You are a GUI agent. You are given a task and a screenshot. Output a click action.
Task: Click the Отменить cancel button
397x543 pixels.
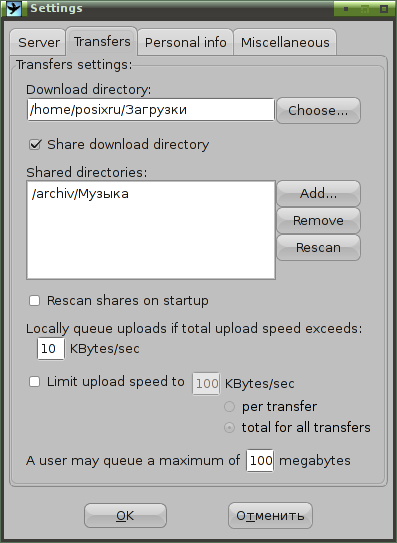coord(270,516)
